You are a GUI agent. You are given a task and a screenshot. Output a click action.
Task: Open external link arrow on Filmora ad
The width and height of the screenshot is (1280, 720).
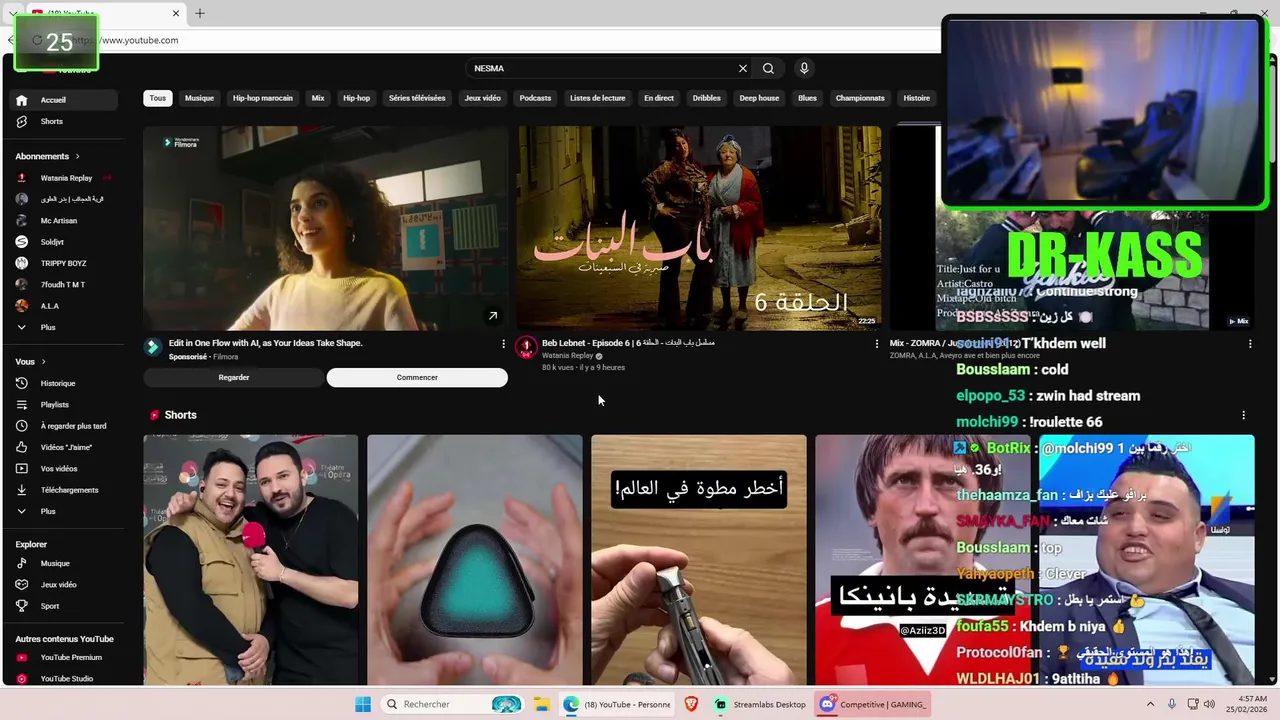coord(493,315)
